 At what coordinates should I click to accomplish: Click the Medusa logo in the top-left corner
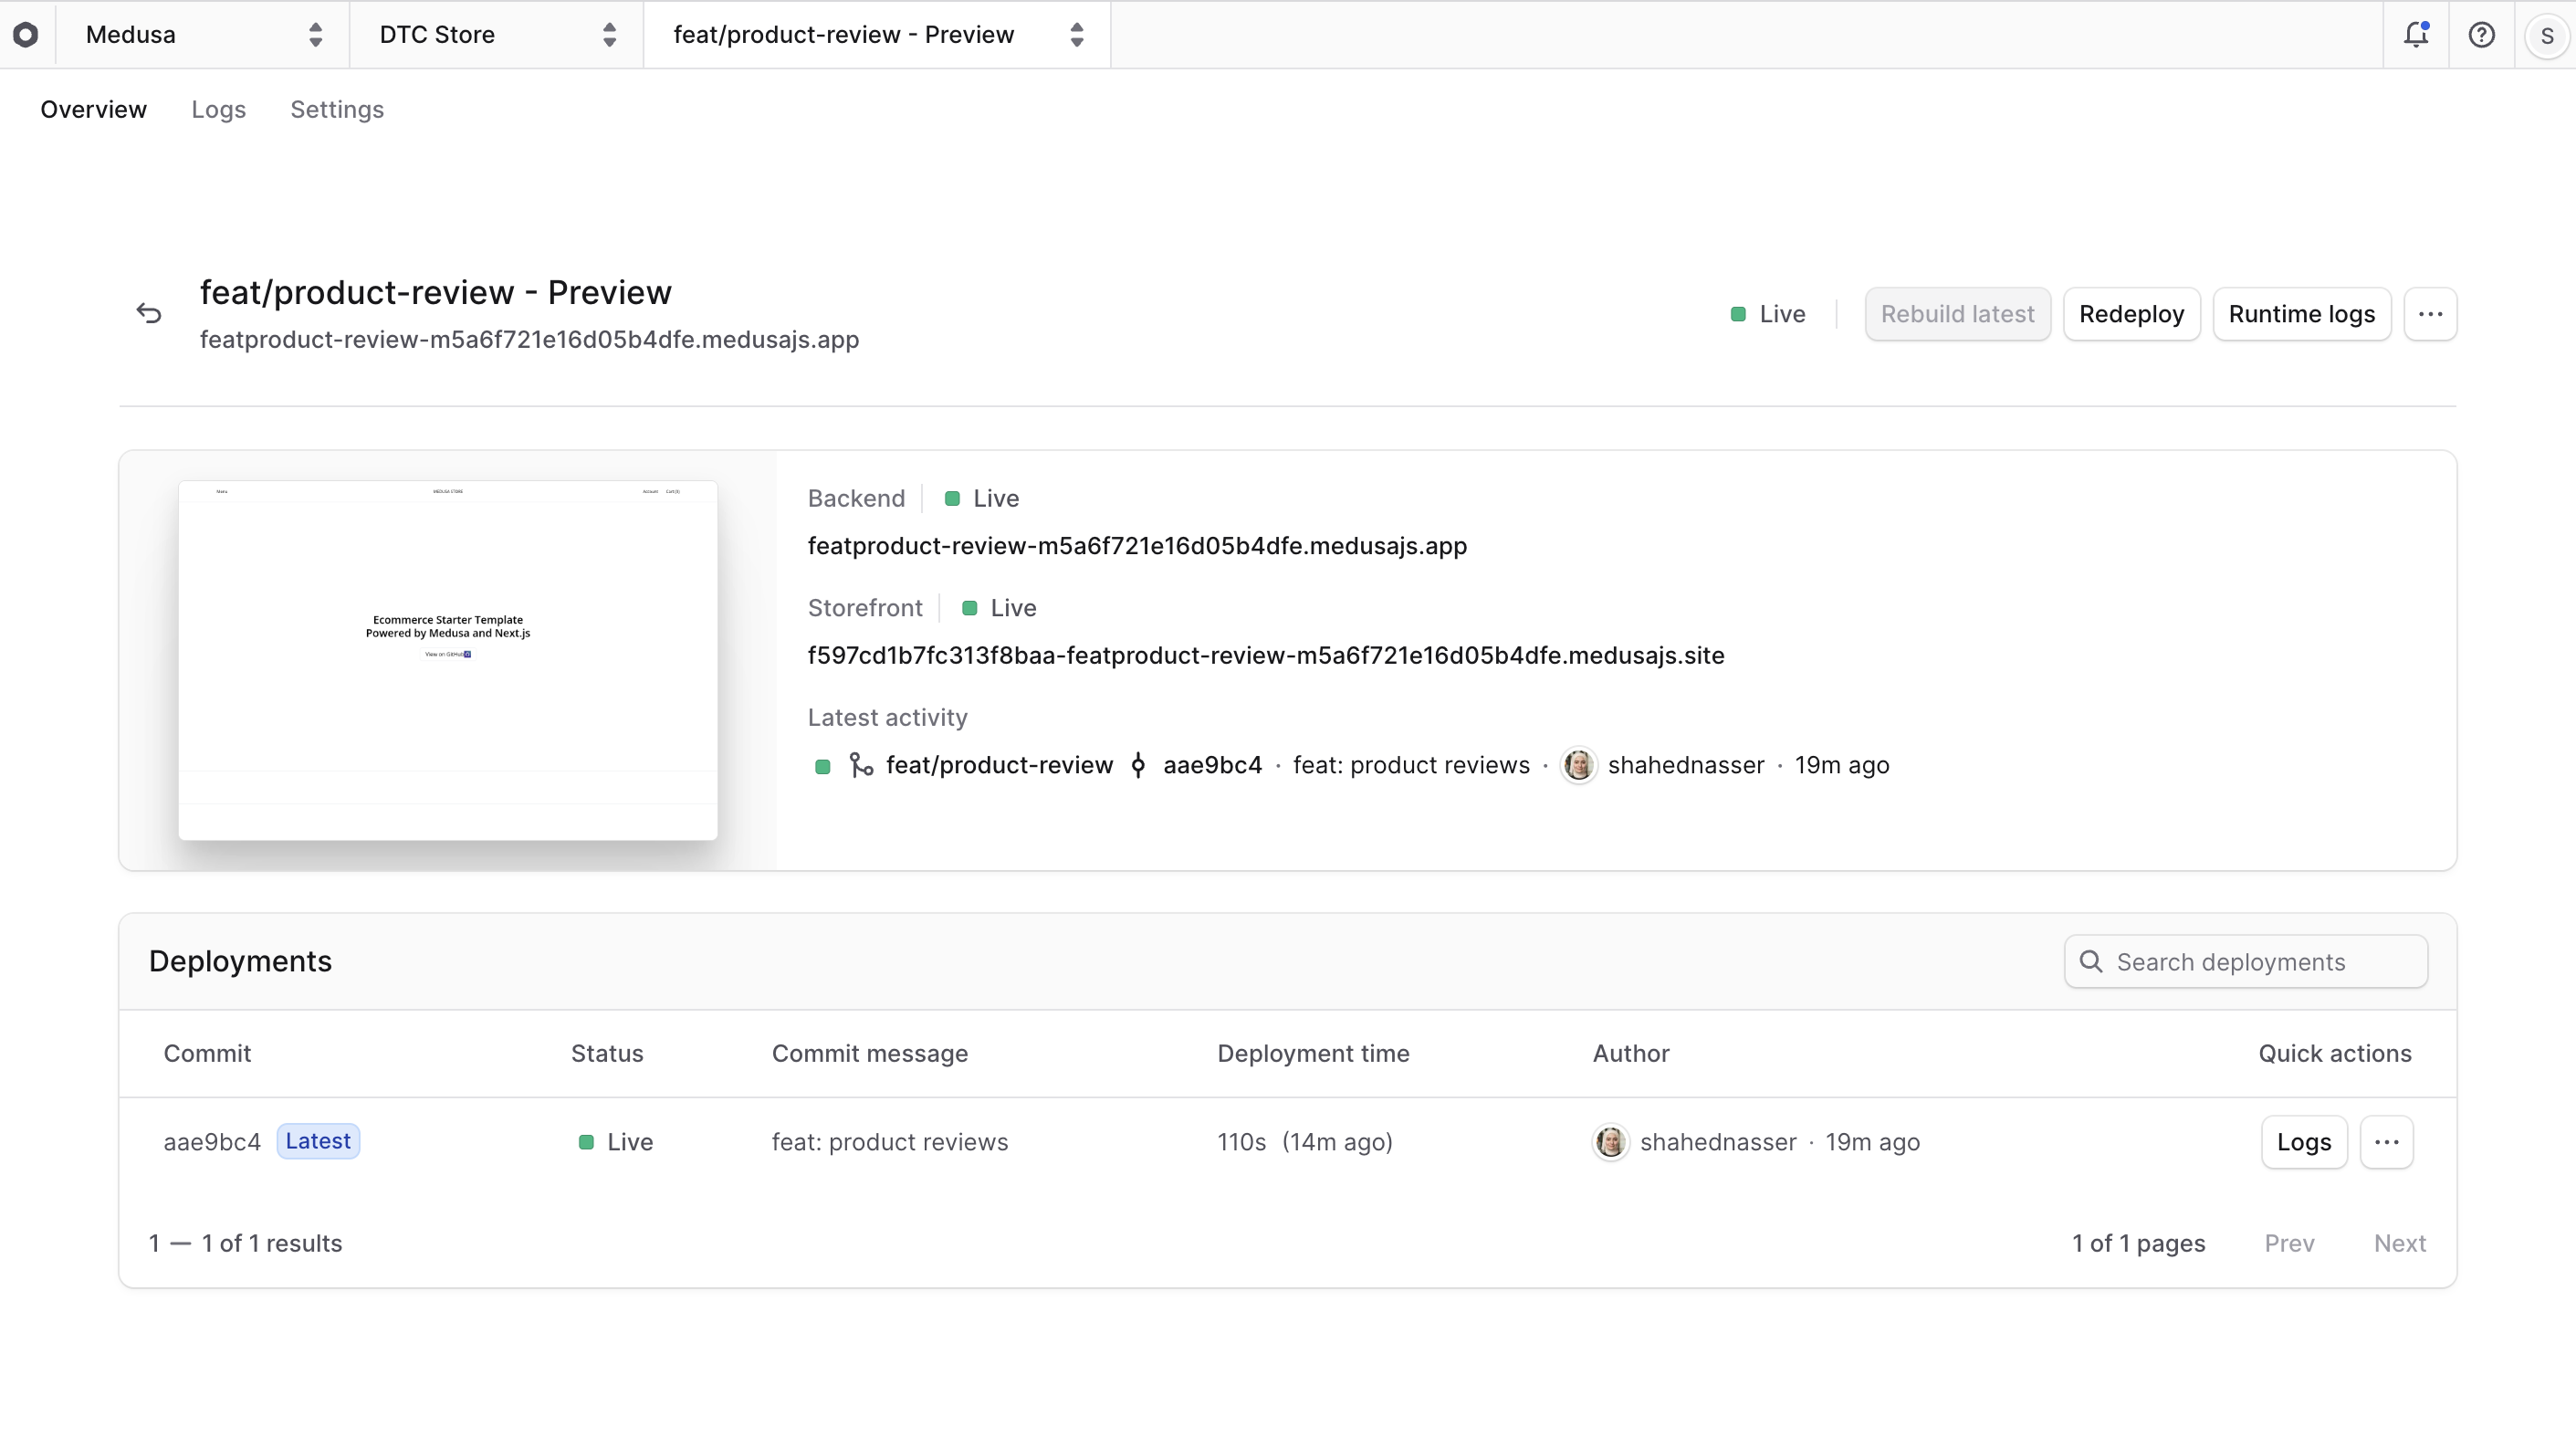pos(27,34)
